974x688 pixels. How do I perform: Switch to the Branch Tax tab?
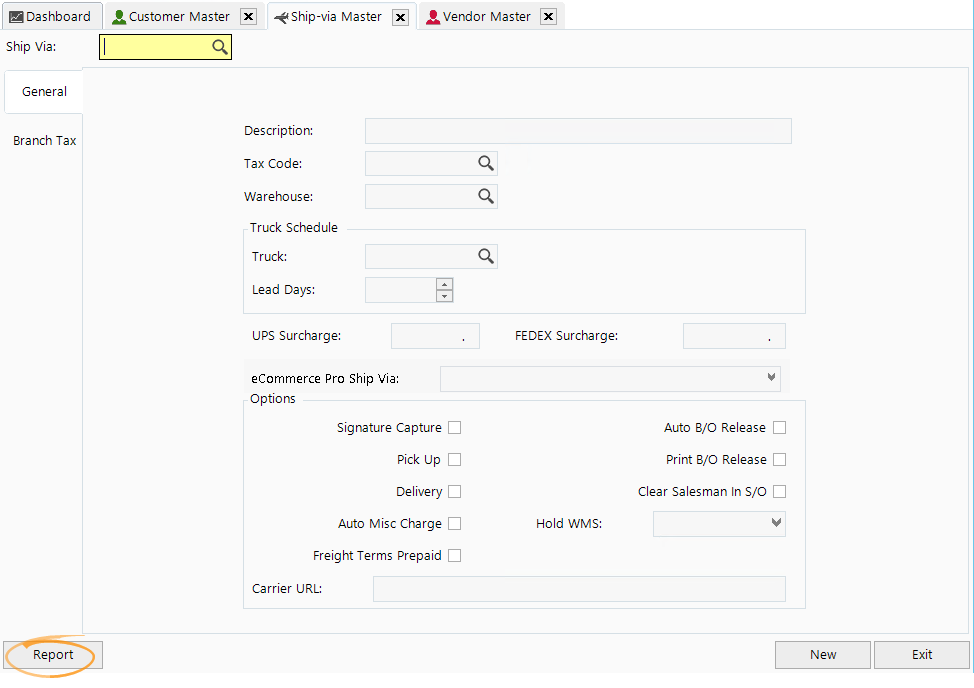click(x=44, y=140)
